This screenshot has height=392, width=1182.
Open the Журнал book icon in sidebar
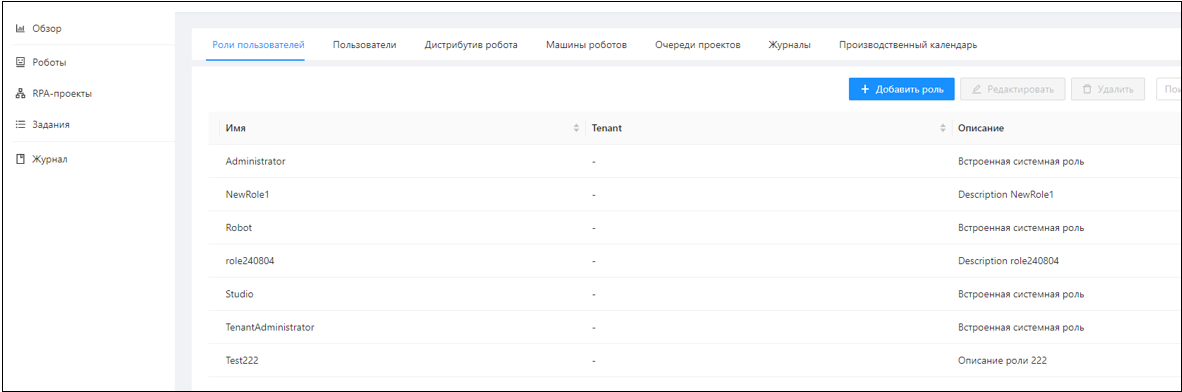[x=20, y=159]
